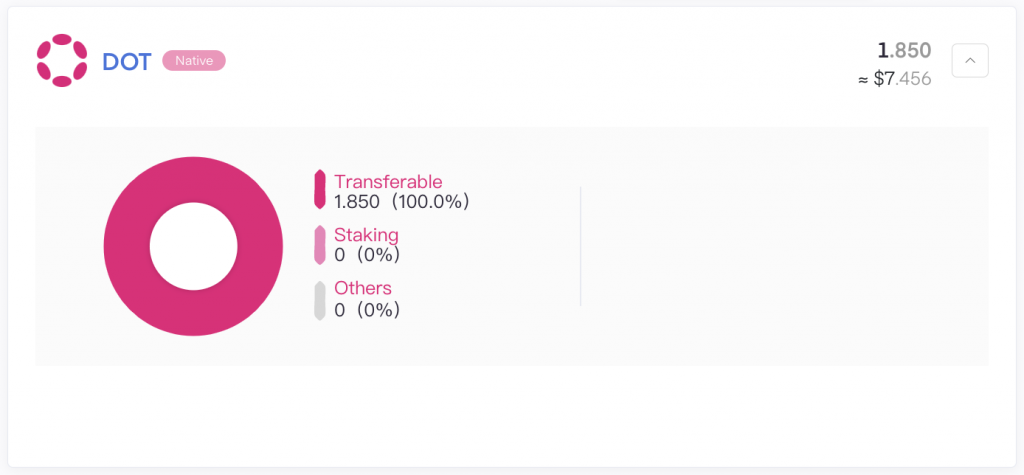
Task: Click the grey Others legend marker
Action: click(x=319, y=301)
